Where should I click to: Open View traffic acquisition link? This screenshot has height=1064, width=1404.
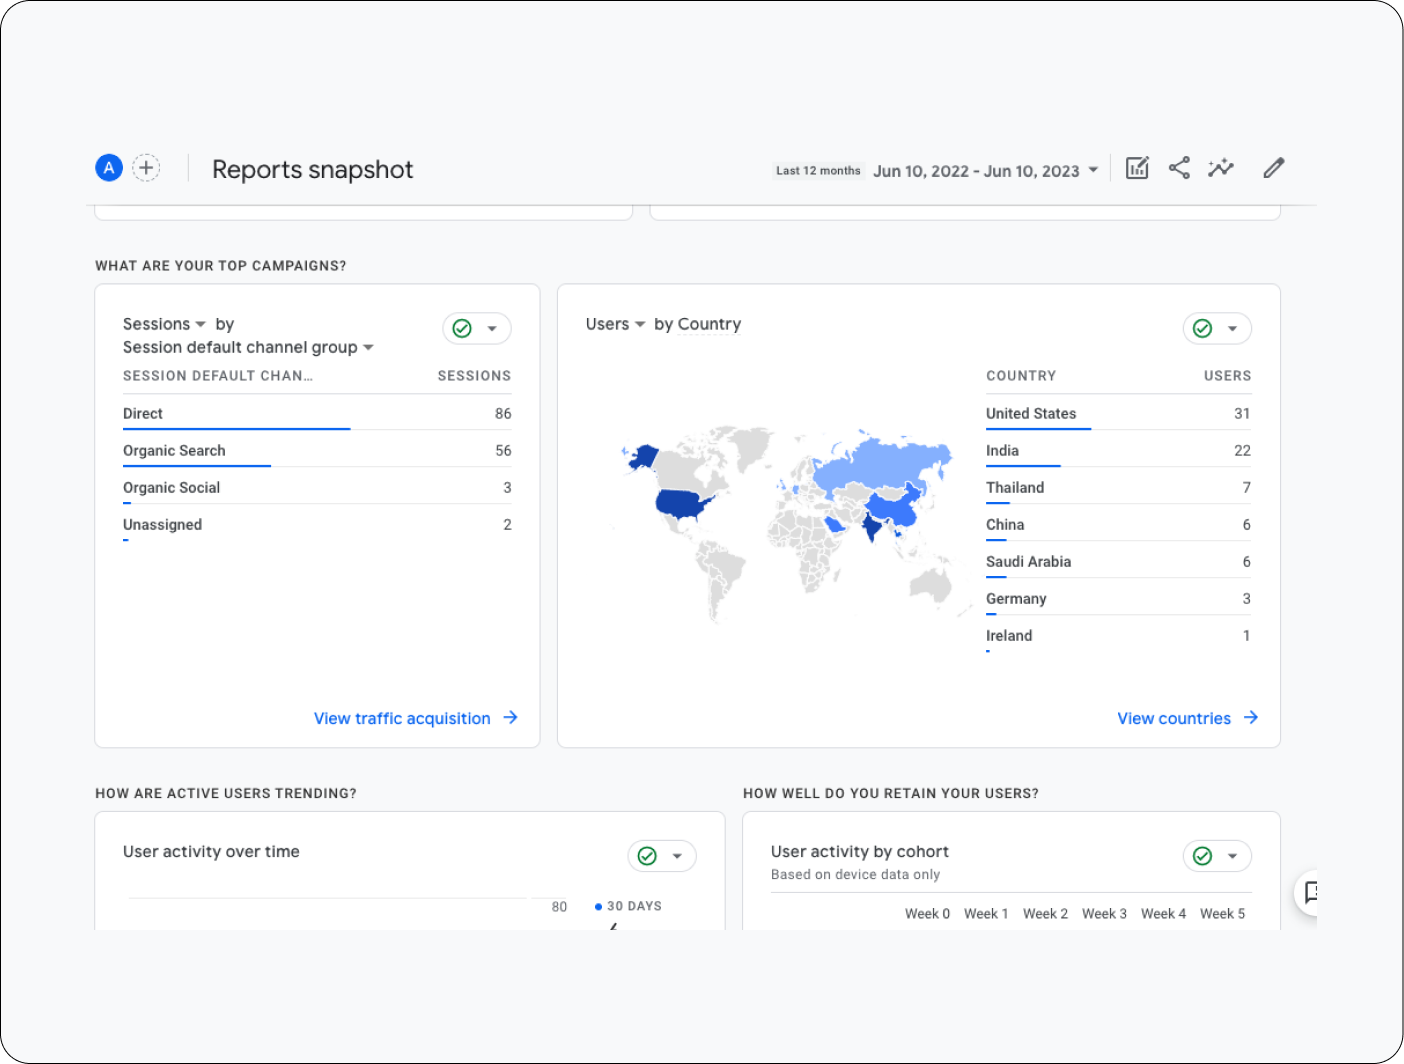click(x=402, y=718)
